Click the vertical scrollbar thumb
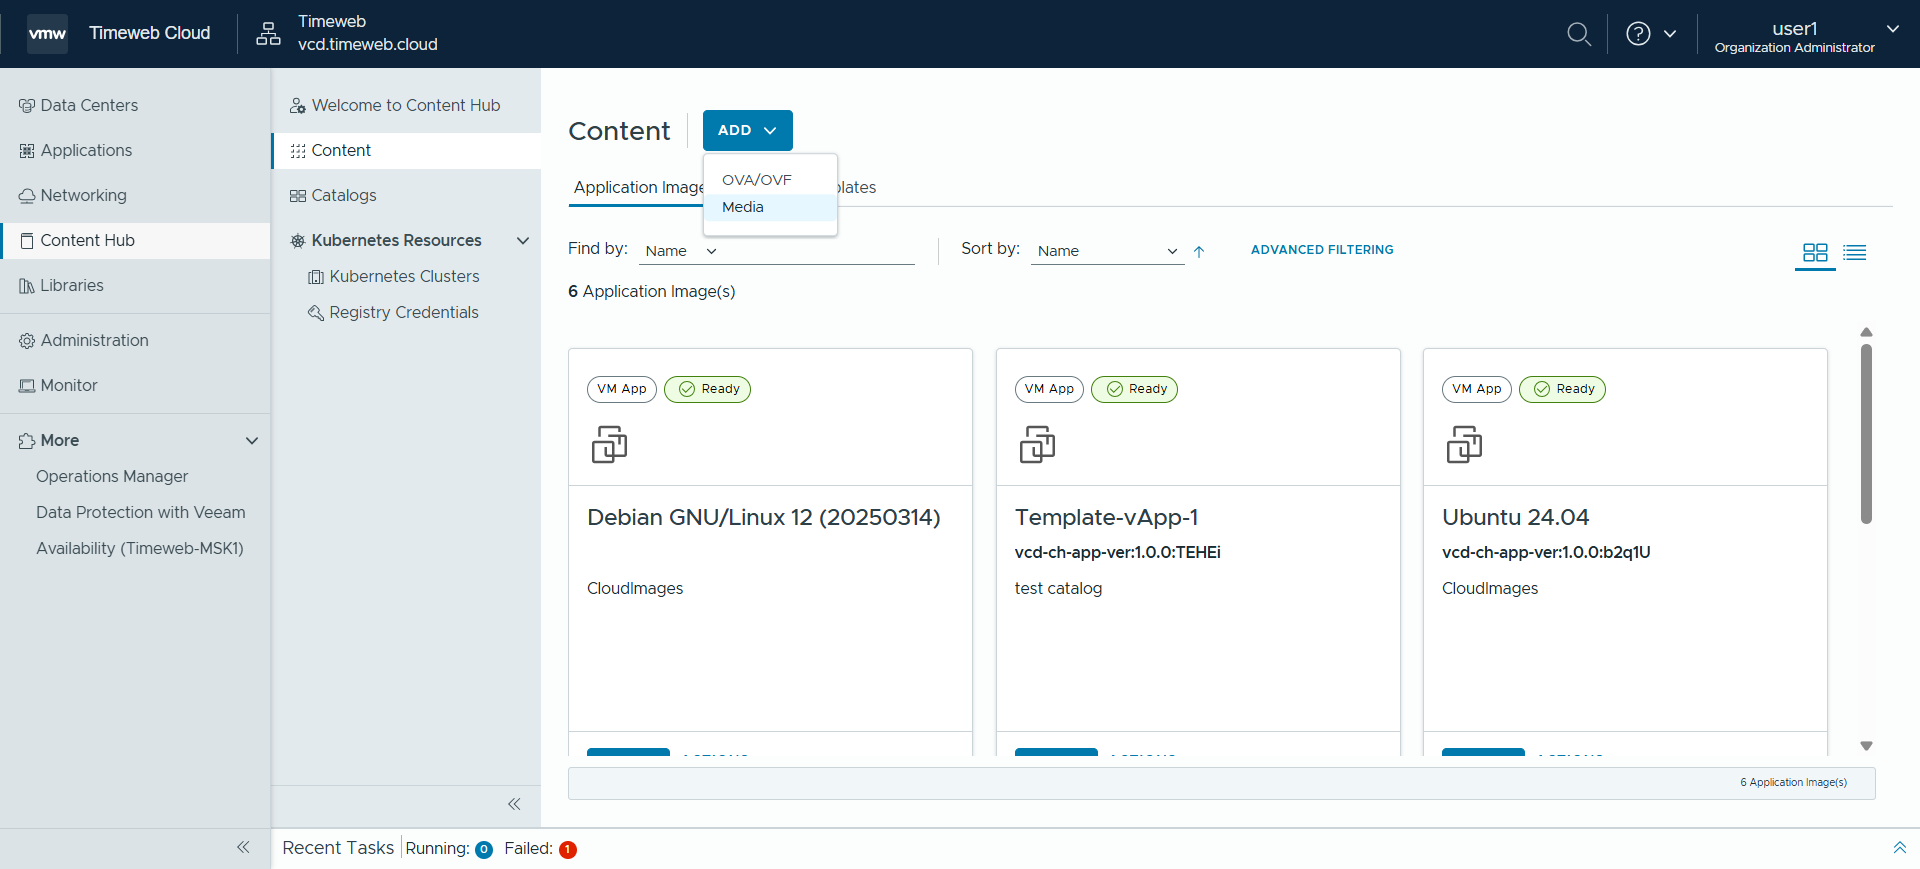The height and width of the screenshot is (869, 1920). [1866, 434]
